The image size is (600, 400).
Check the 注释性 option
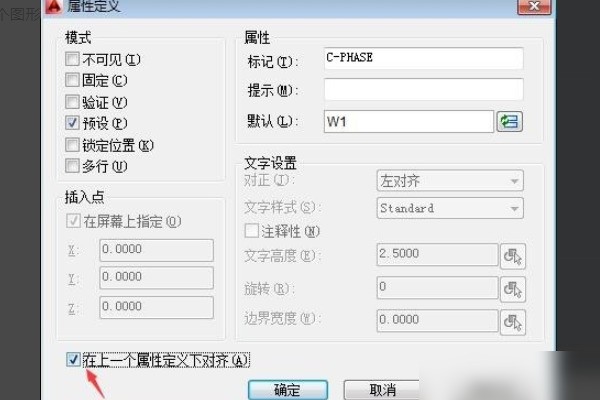click(252, 231)
